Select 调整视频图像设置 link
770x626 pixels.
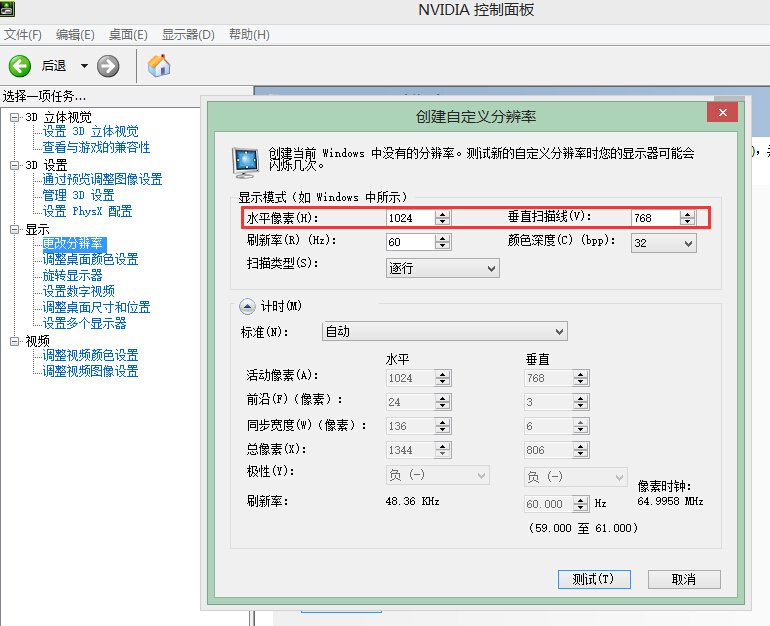coord(90,371)
